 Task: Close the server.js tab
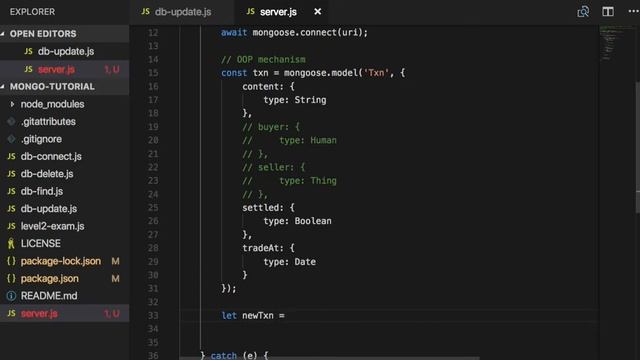tap(318, 12)
